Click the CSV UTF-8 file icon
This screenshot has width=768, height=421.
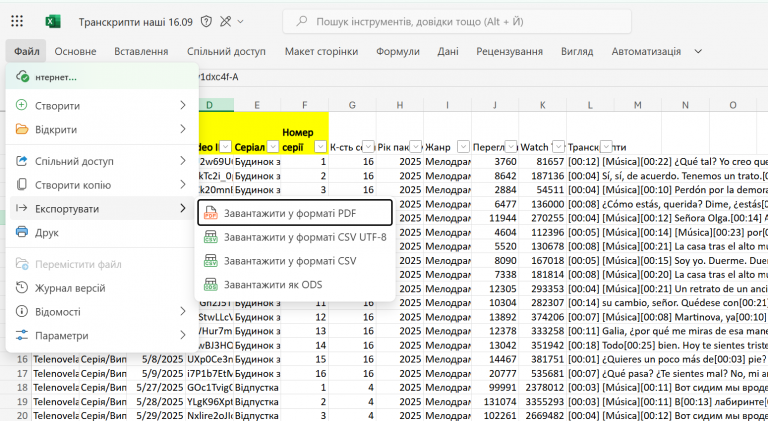[x=211, y=237]
